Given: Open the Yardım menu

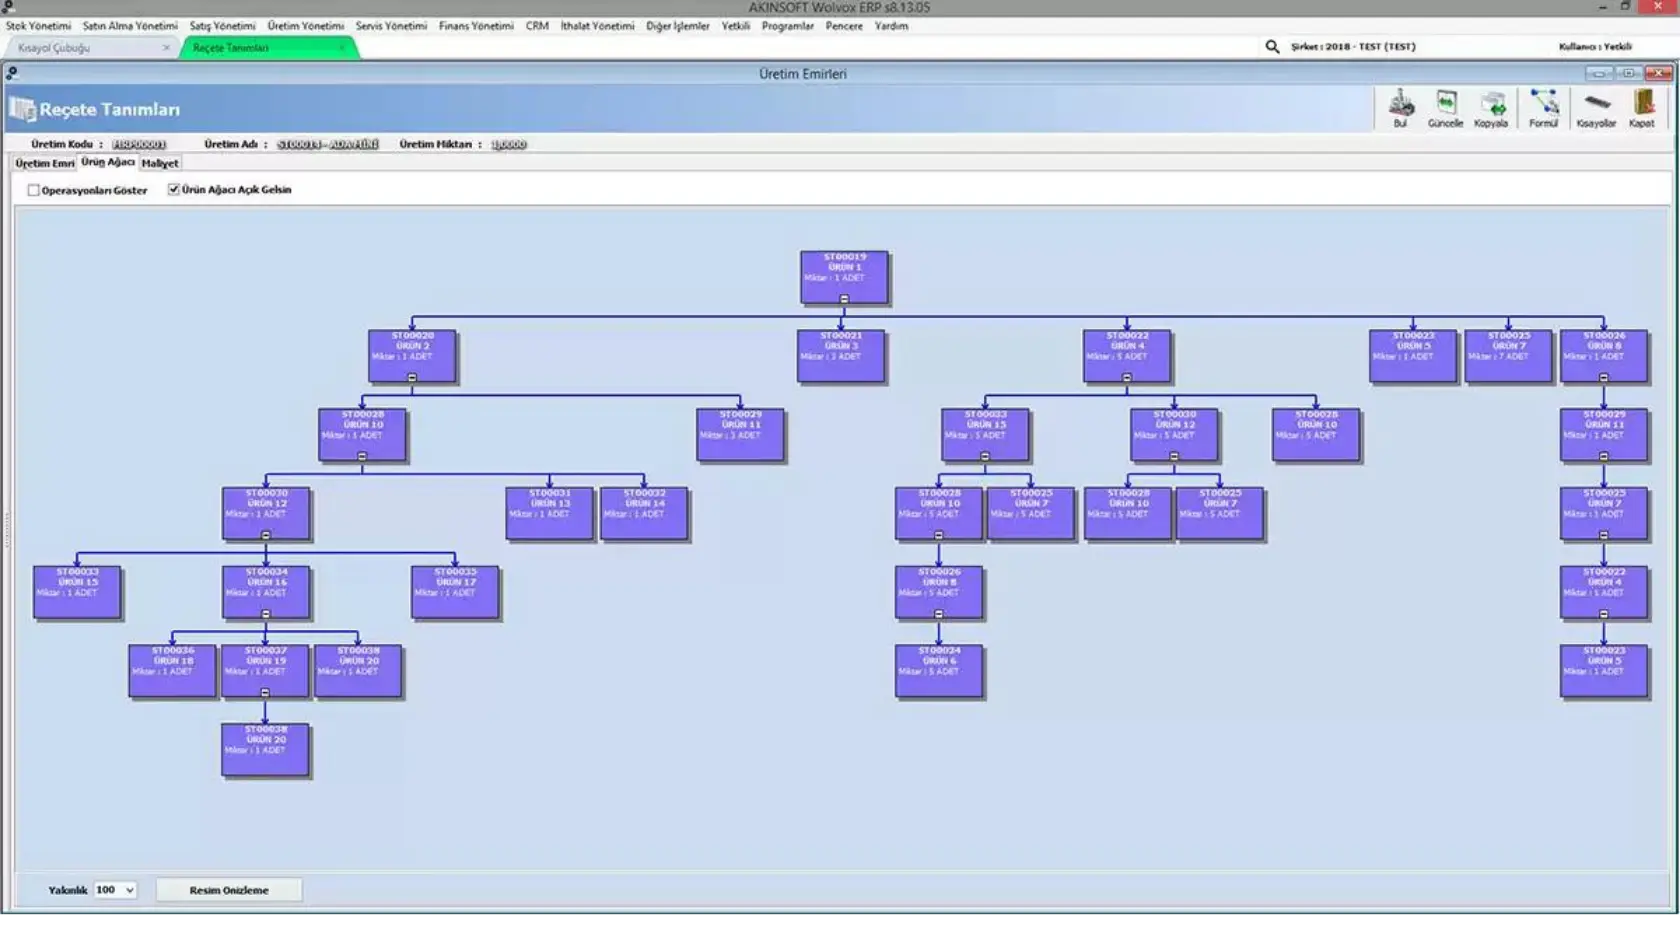Looking at the screenshot, I should (891, 26).
